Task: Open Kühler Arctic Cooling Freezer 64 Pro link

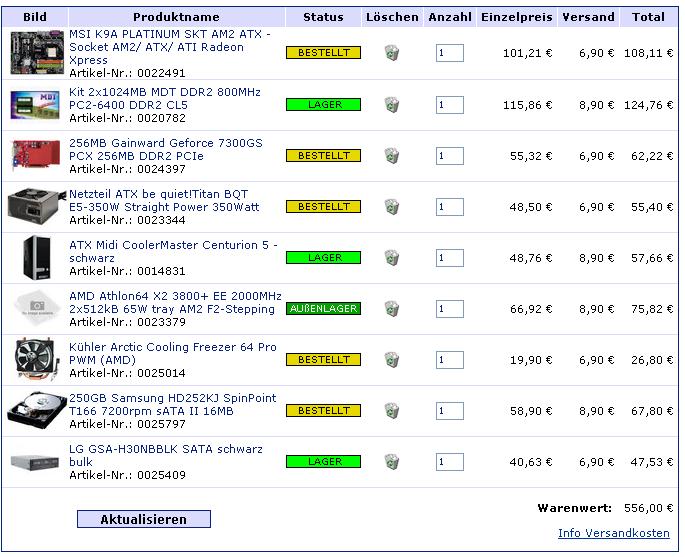Action: [x=173, y=353]
